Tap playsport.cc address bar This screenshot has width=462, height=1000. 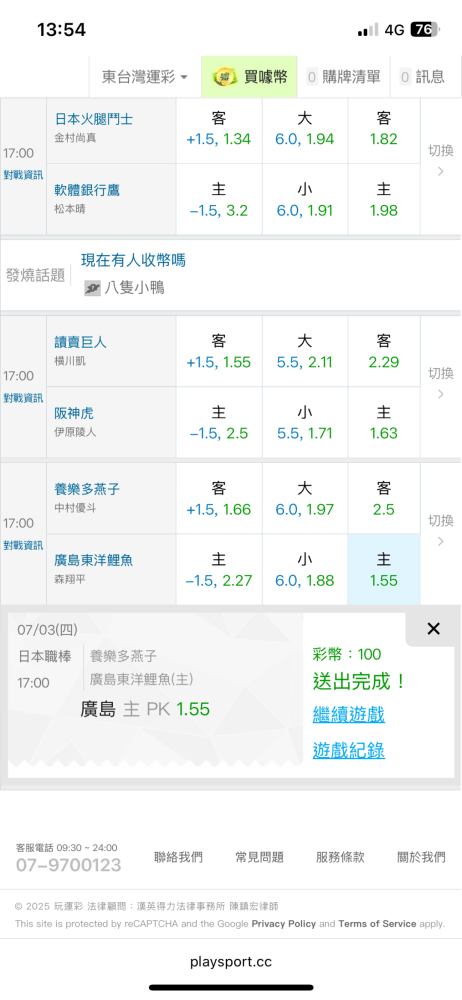click(231, 962)
